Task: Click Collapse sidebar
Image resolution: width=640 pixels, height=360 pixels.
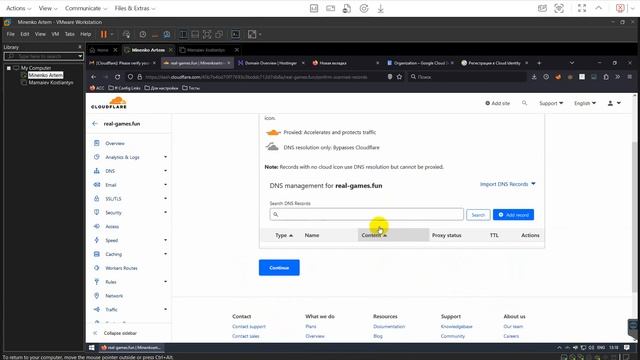Action: [x=116, y=333]
